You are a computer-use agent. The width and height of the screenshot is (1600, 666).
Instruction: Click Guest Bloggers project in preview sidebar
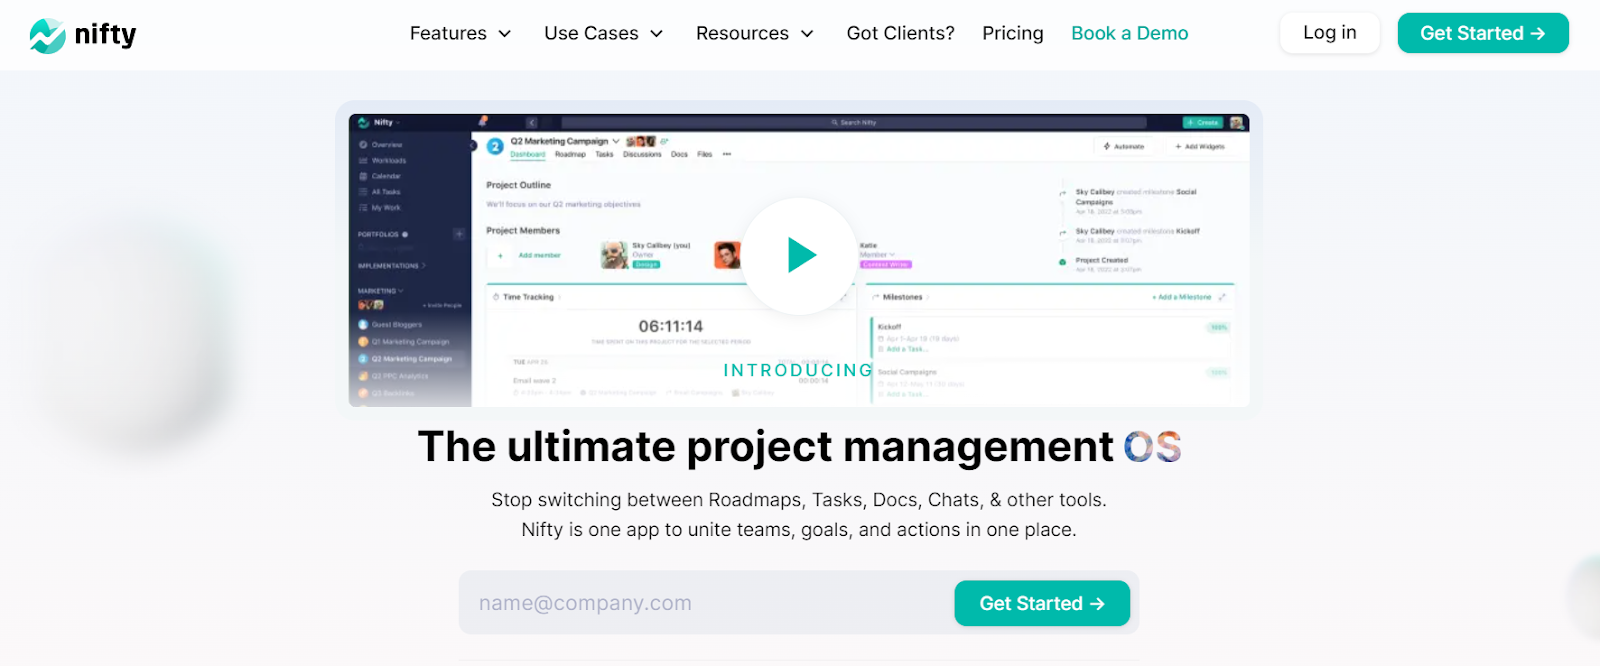coord(390,325)
